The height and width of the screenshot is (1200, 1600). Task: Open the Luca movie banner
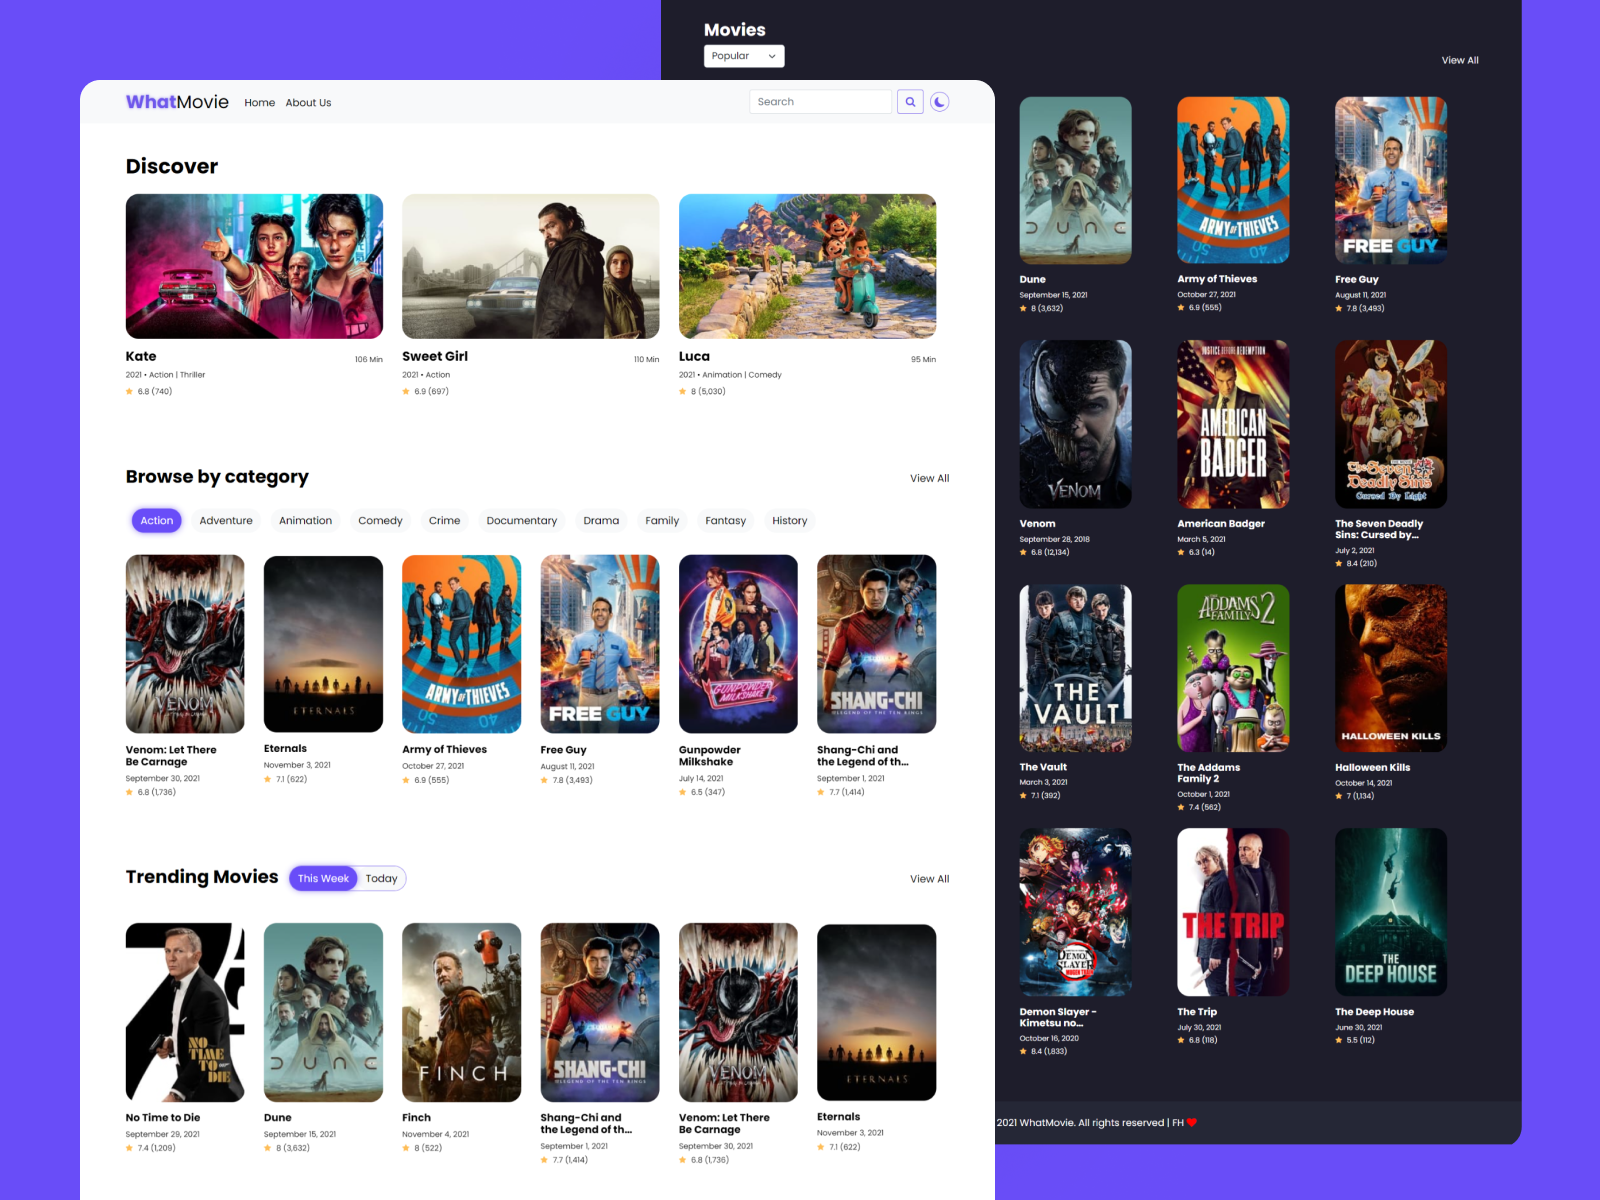point(808,266)
